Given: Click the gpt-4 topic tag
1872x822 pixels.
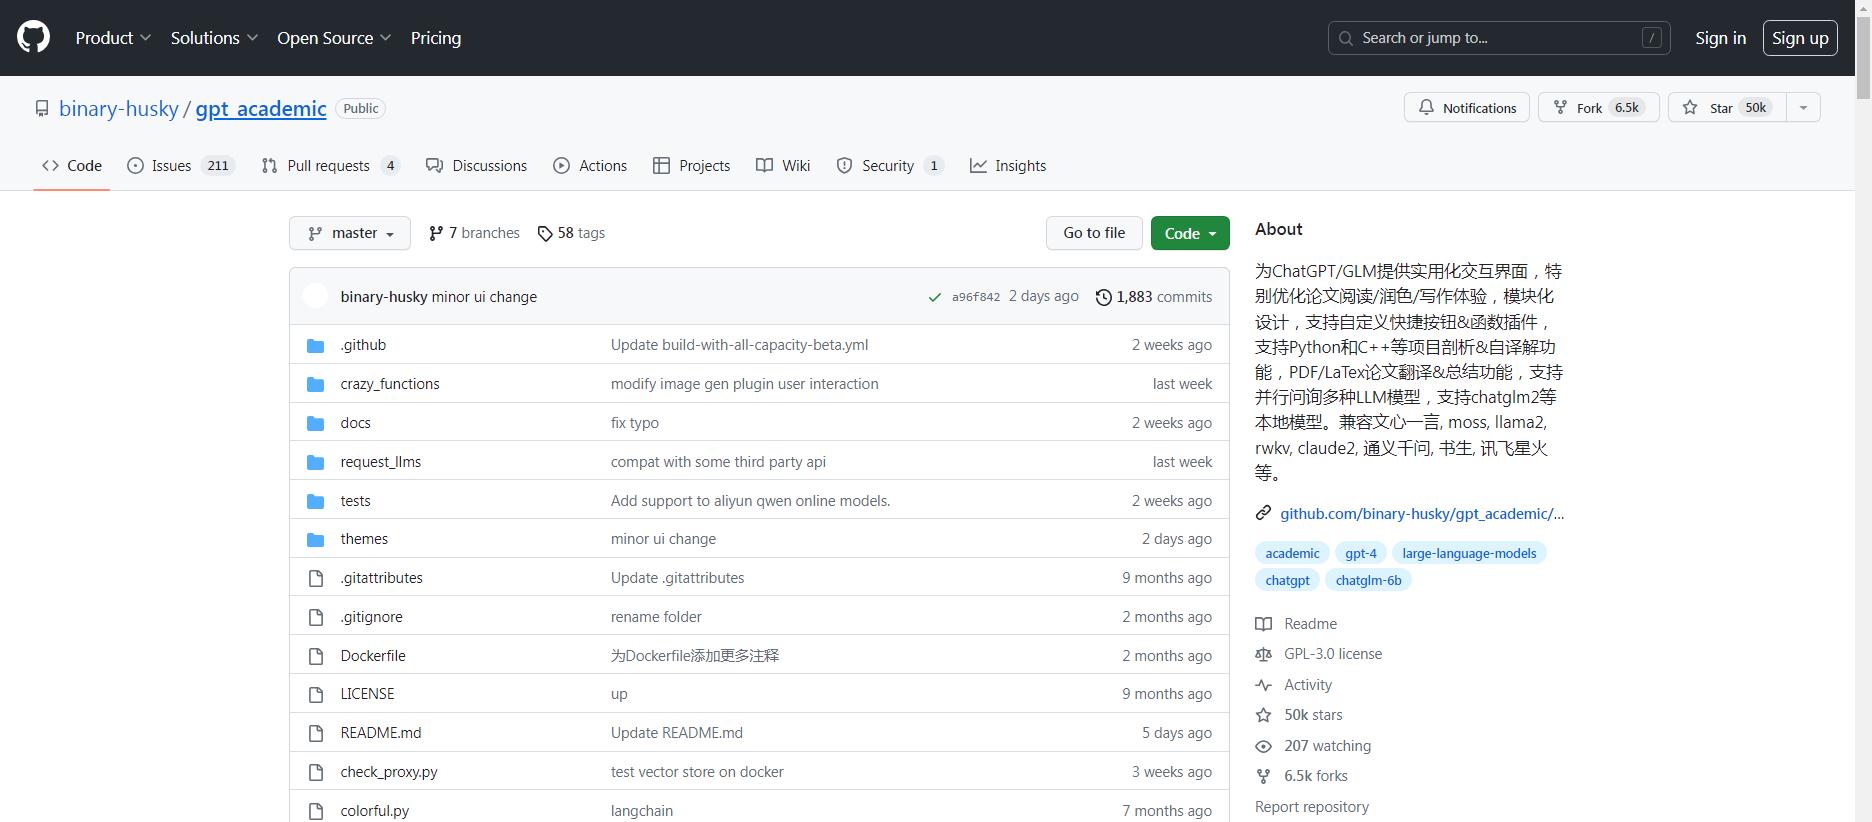Looking at the screenshot, I should [x=1361, y=553].
